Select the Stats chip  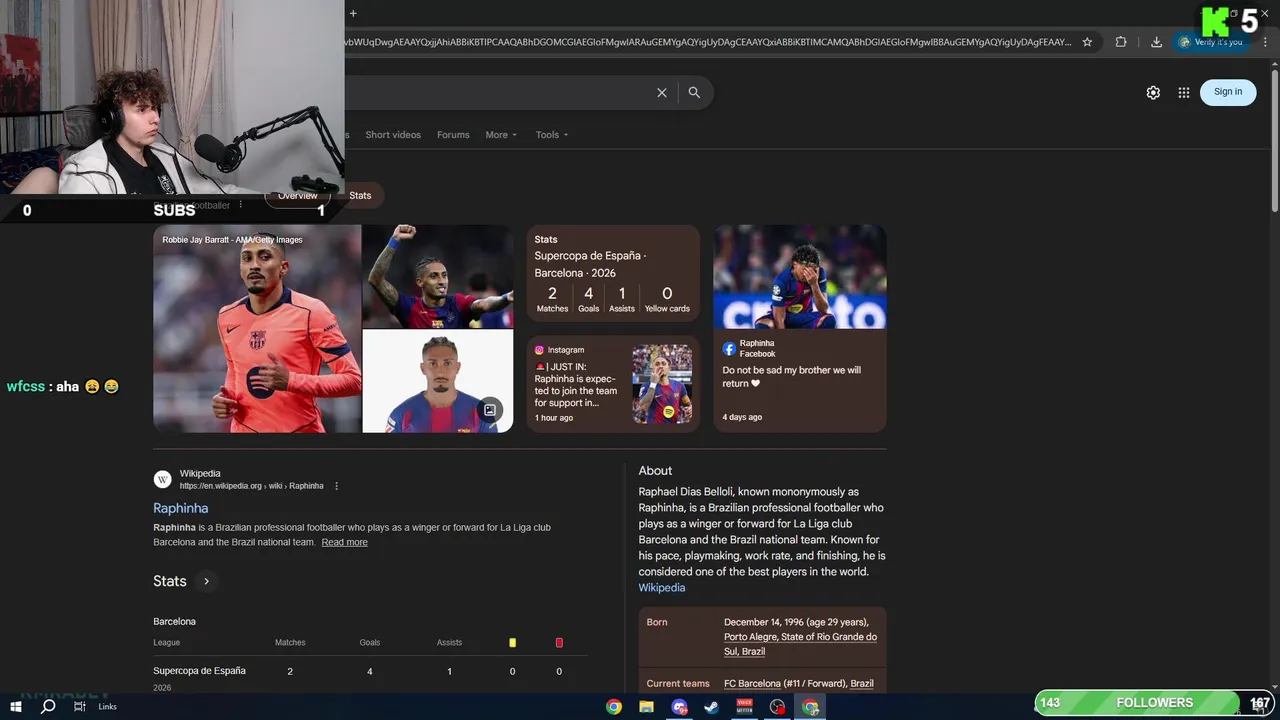[x=360, y=196]
